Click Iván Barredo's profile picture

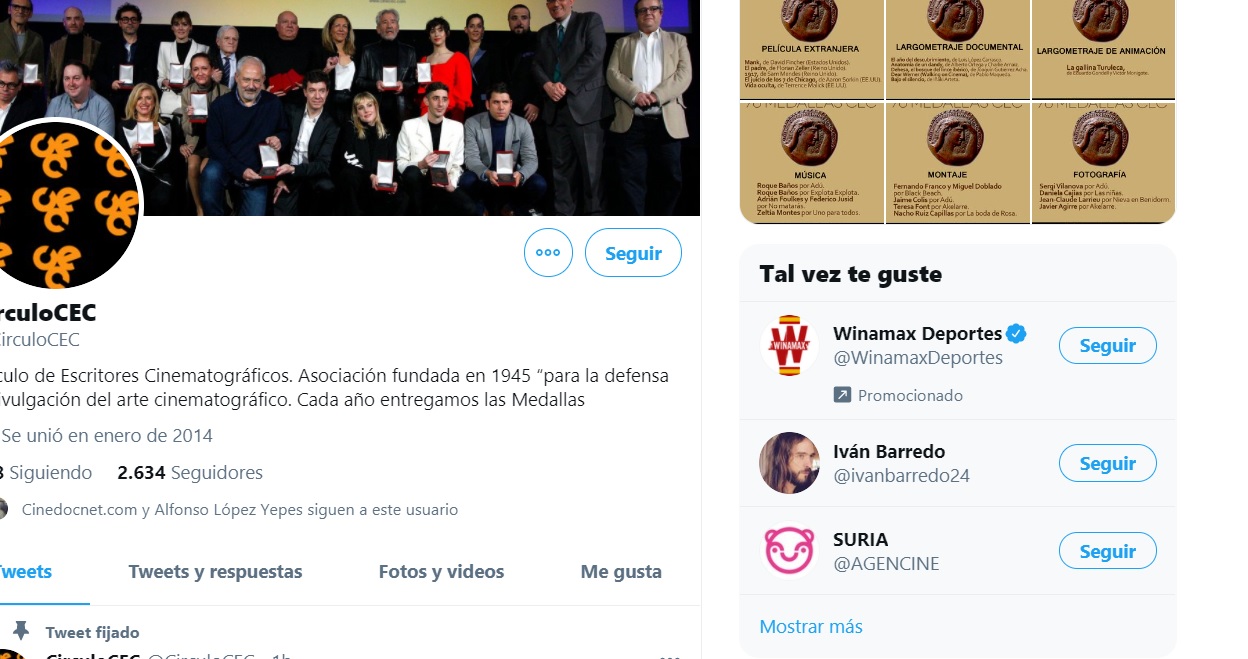(x=789, y=463)
